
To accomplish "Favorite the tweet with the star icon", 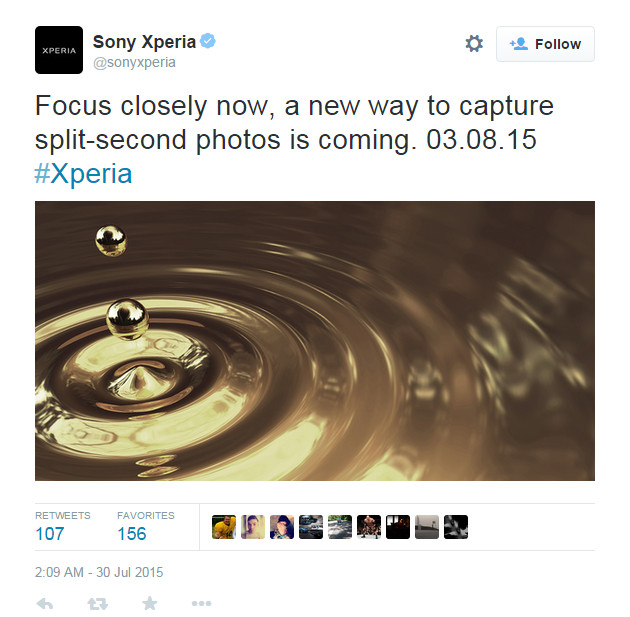I will coord(149,603).
